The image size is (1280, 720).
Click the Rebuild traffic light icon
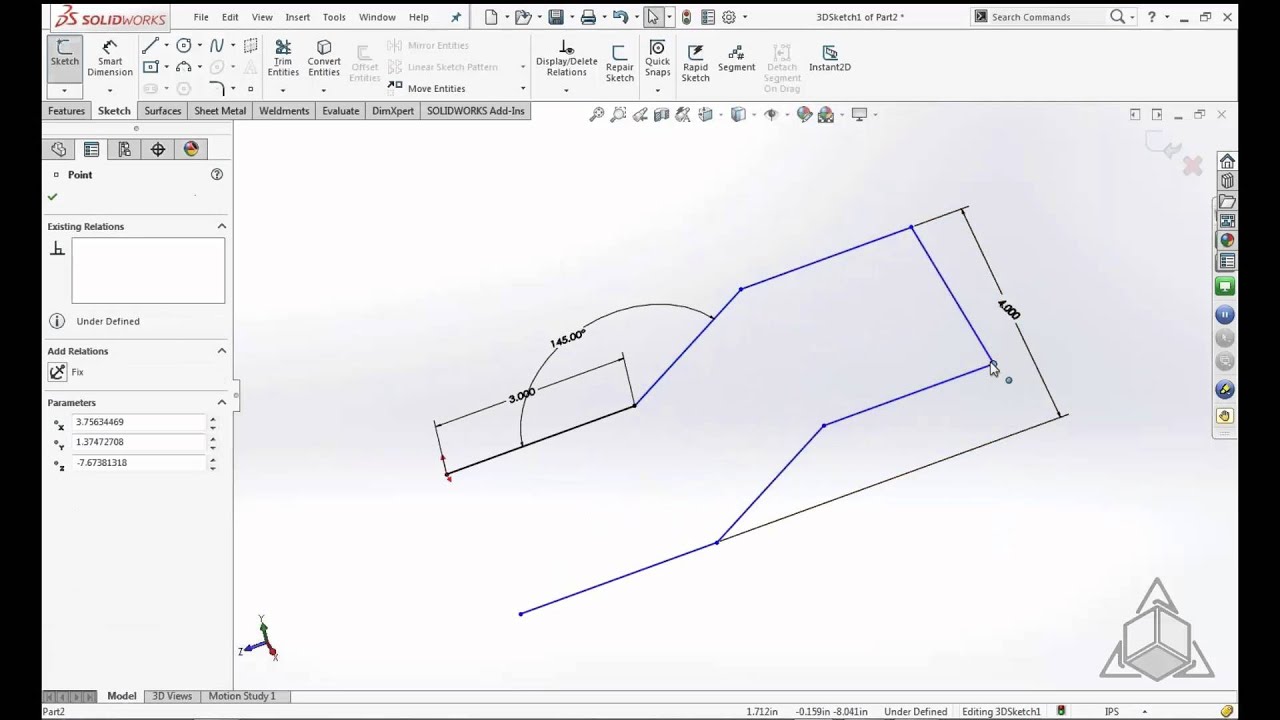686,17
